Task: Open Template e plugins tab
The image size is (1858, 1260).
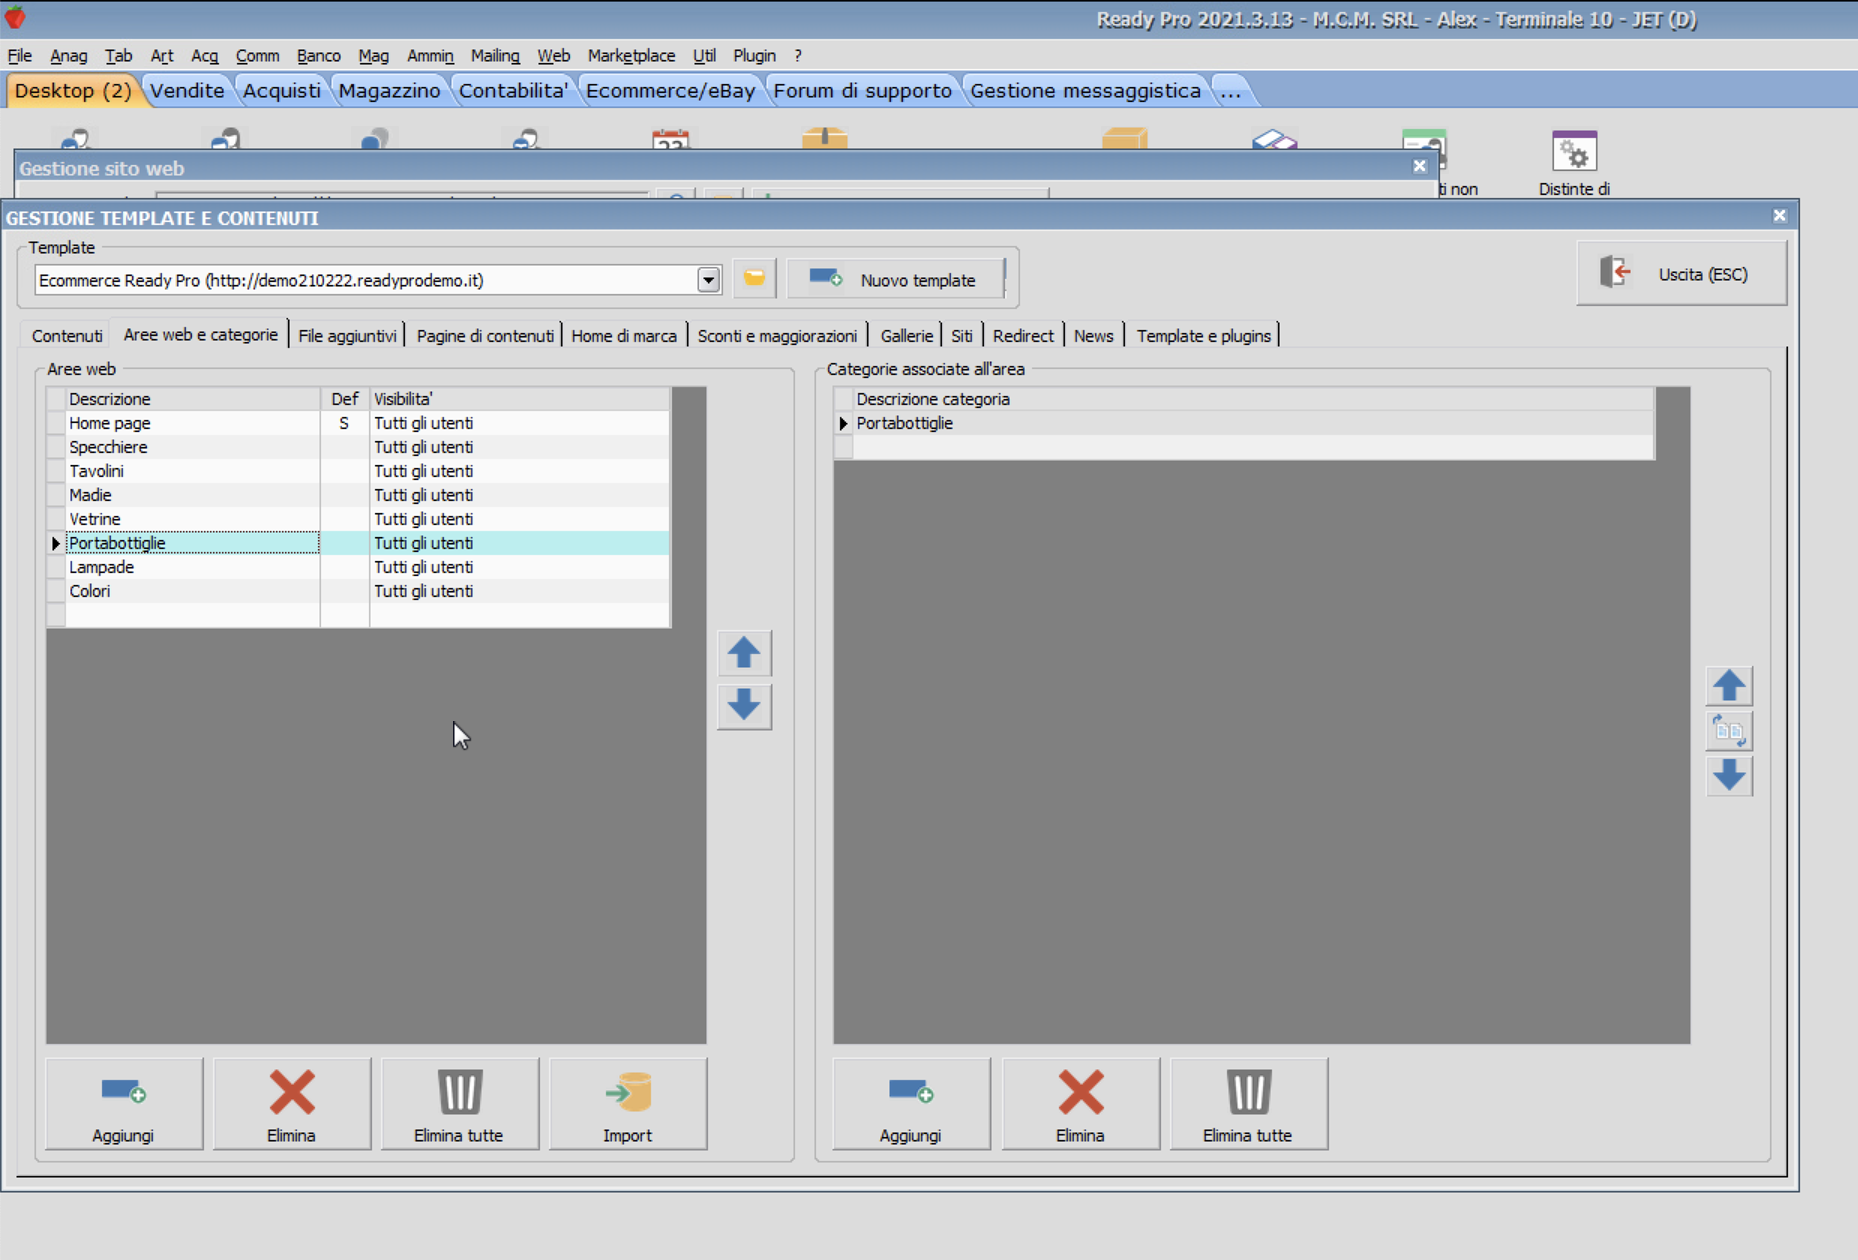Action: 1204,336
